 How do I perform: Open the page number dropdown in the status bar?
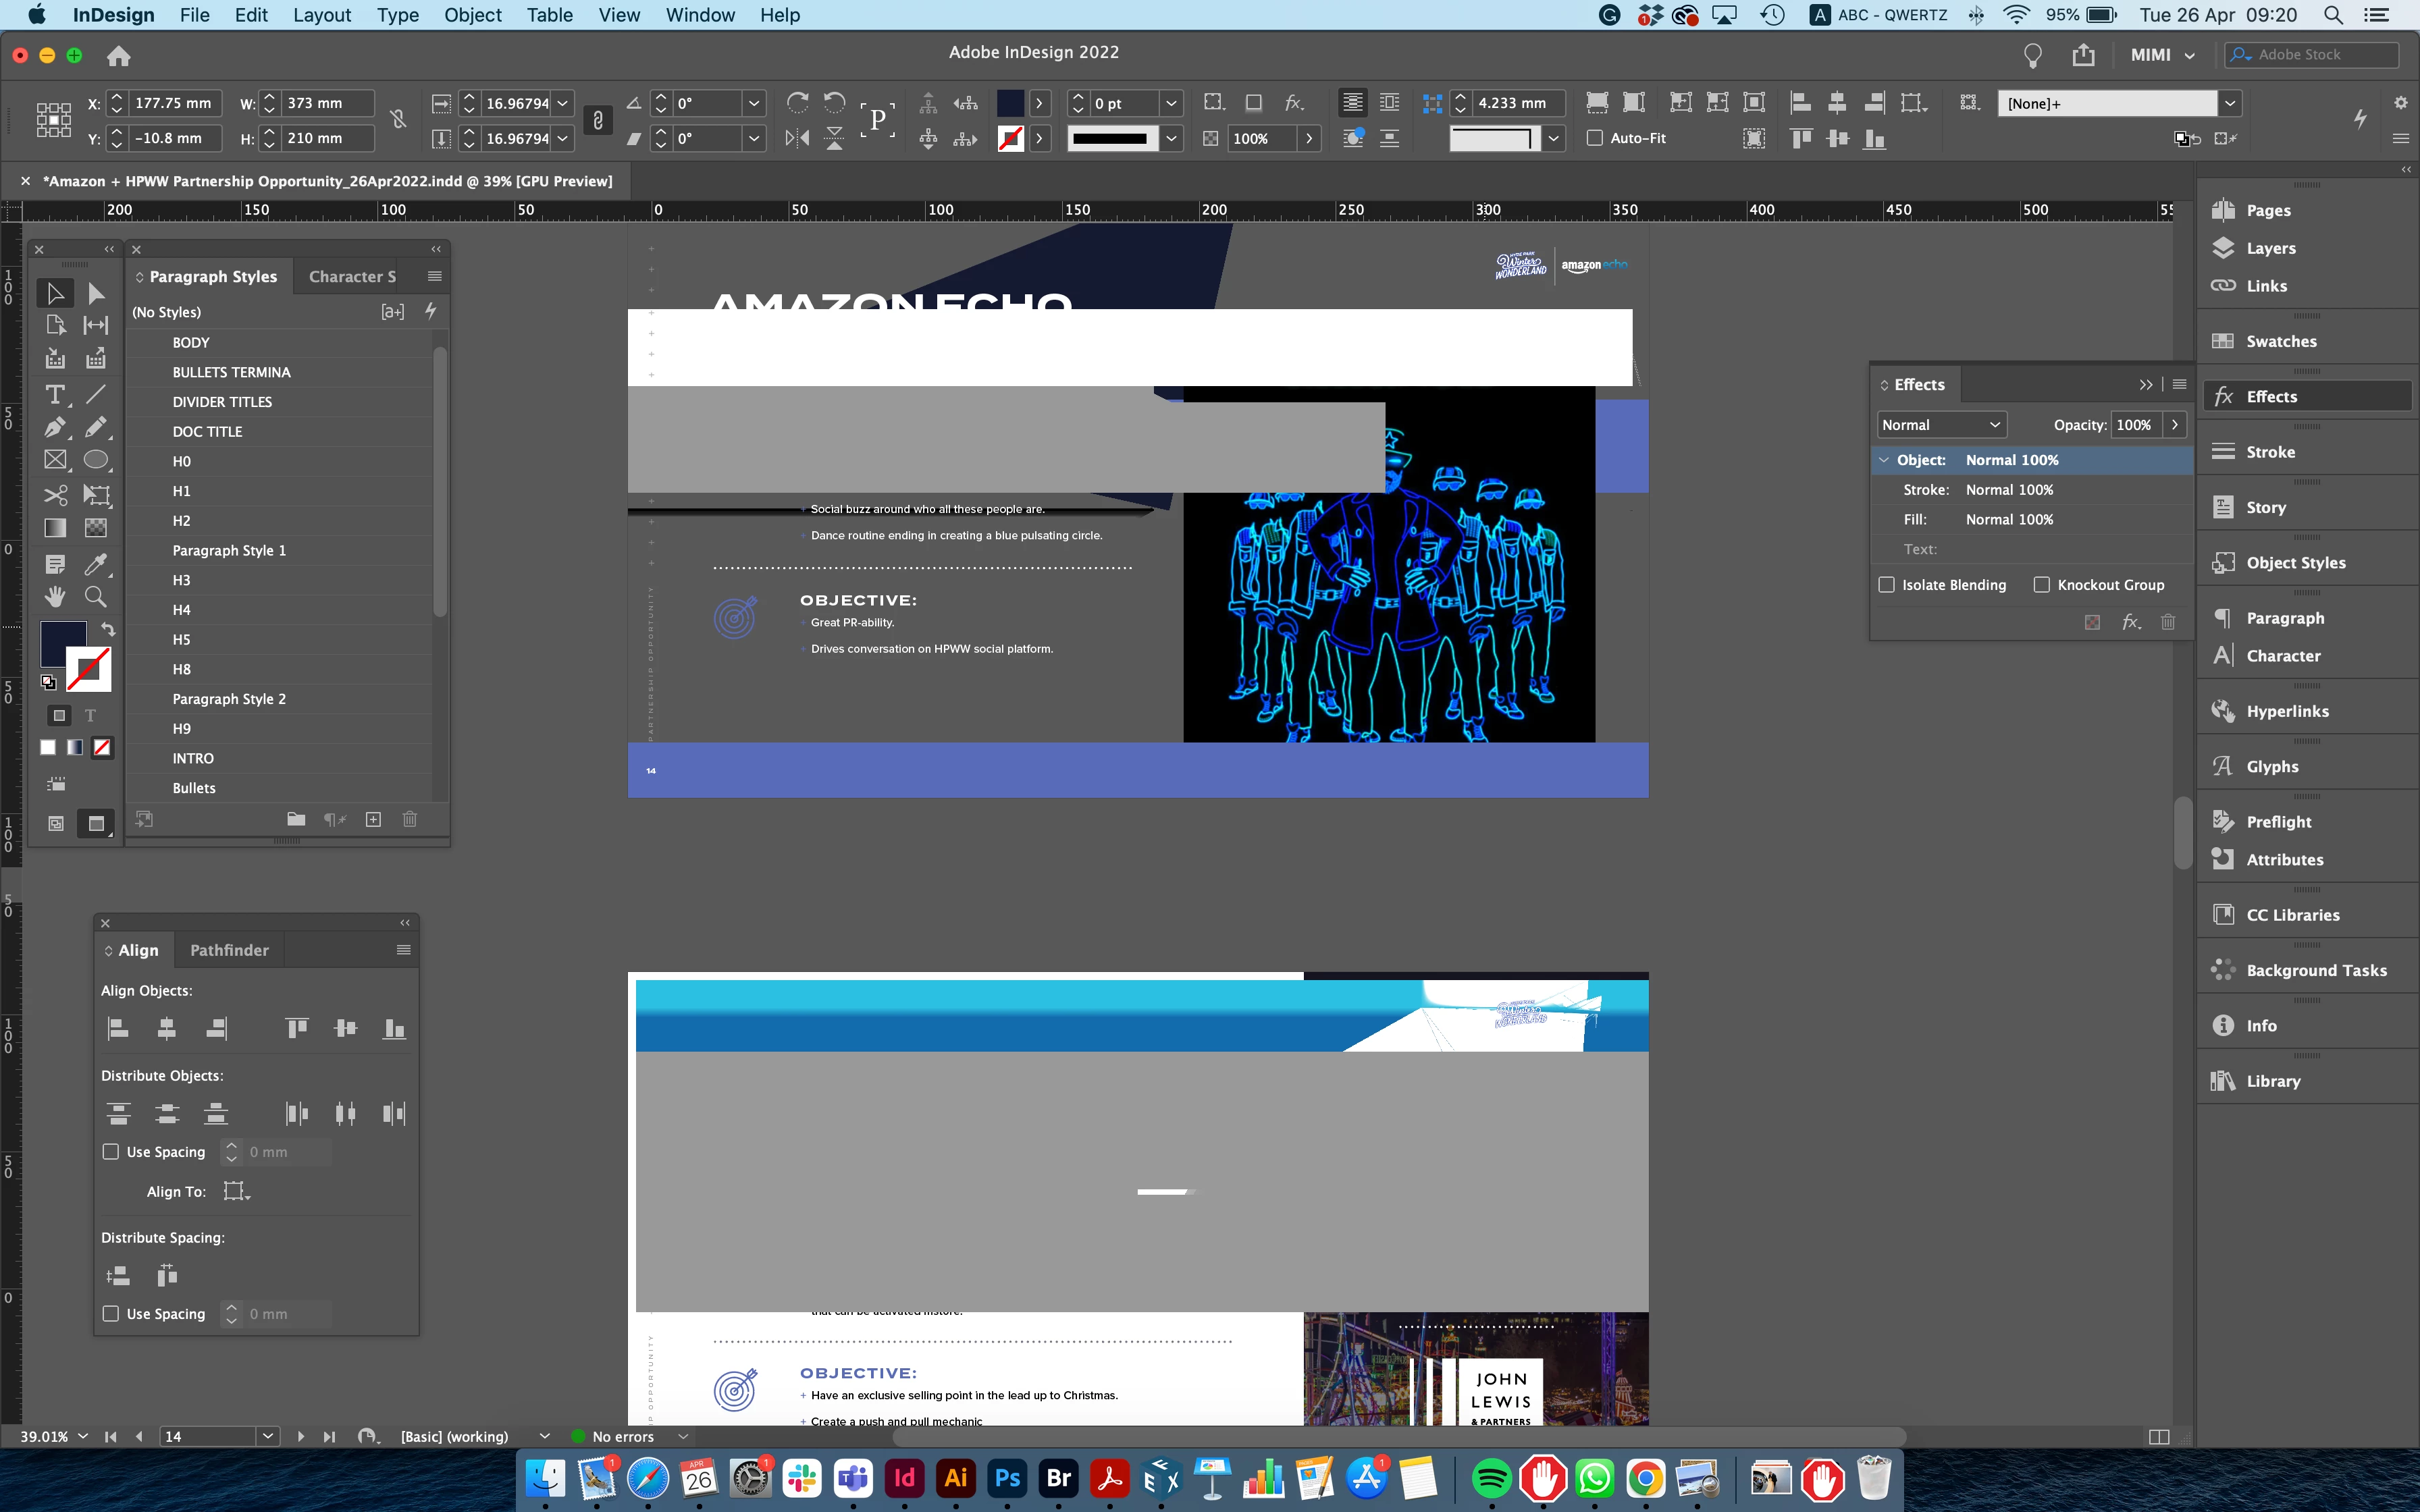pyautogui.click(x=267, y=1436)
